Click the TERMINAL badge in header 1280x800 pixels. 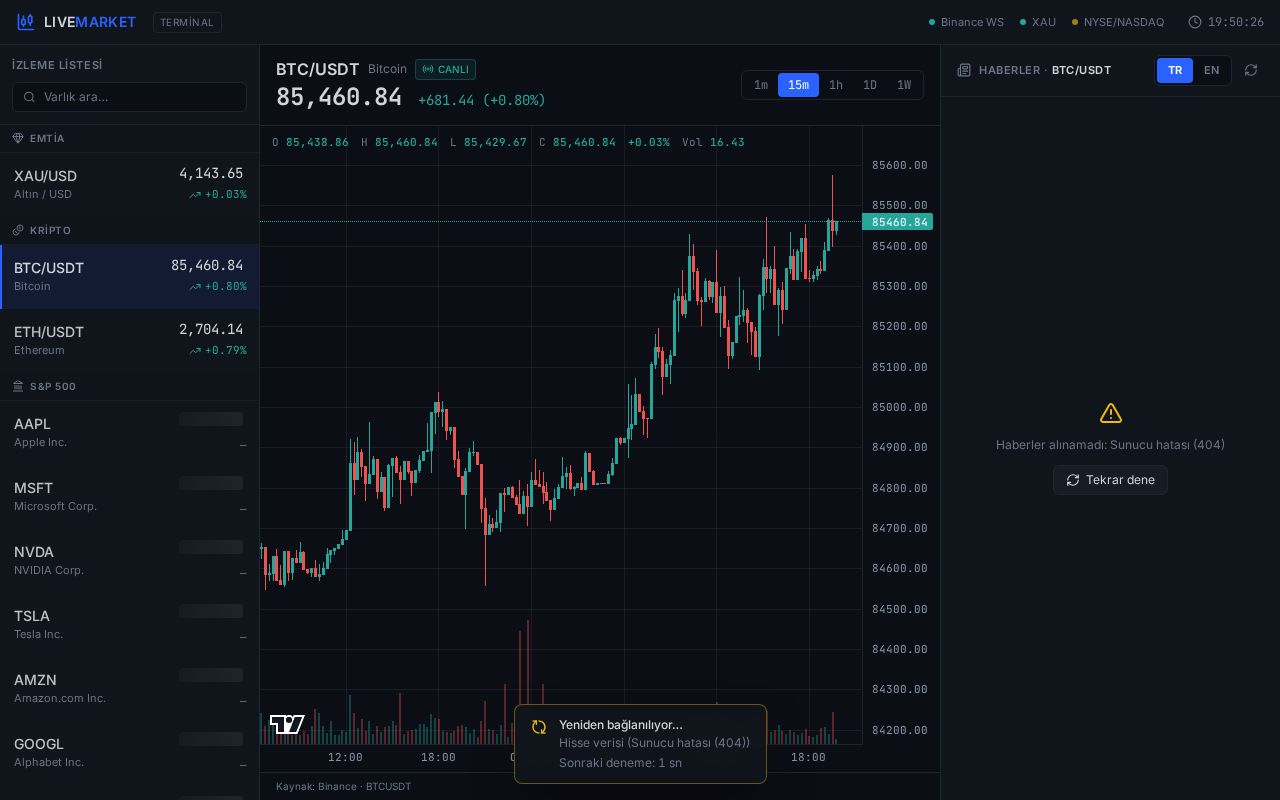tap(187, 22)
